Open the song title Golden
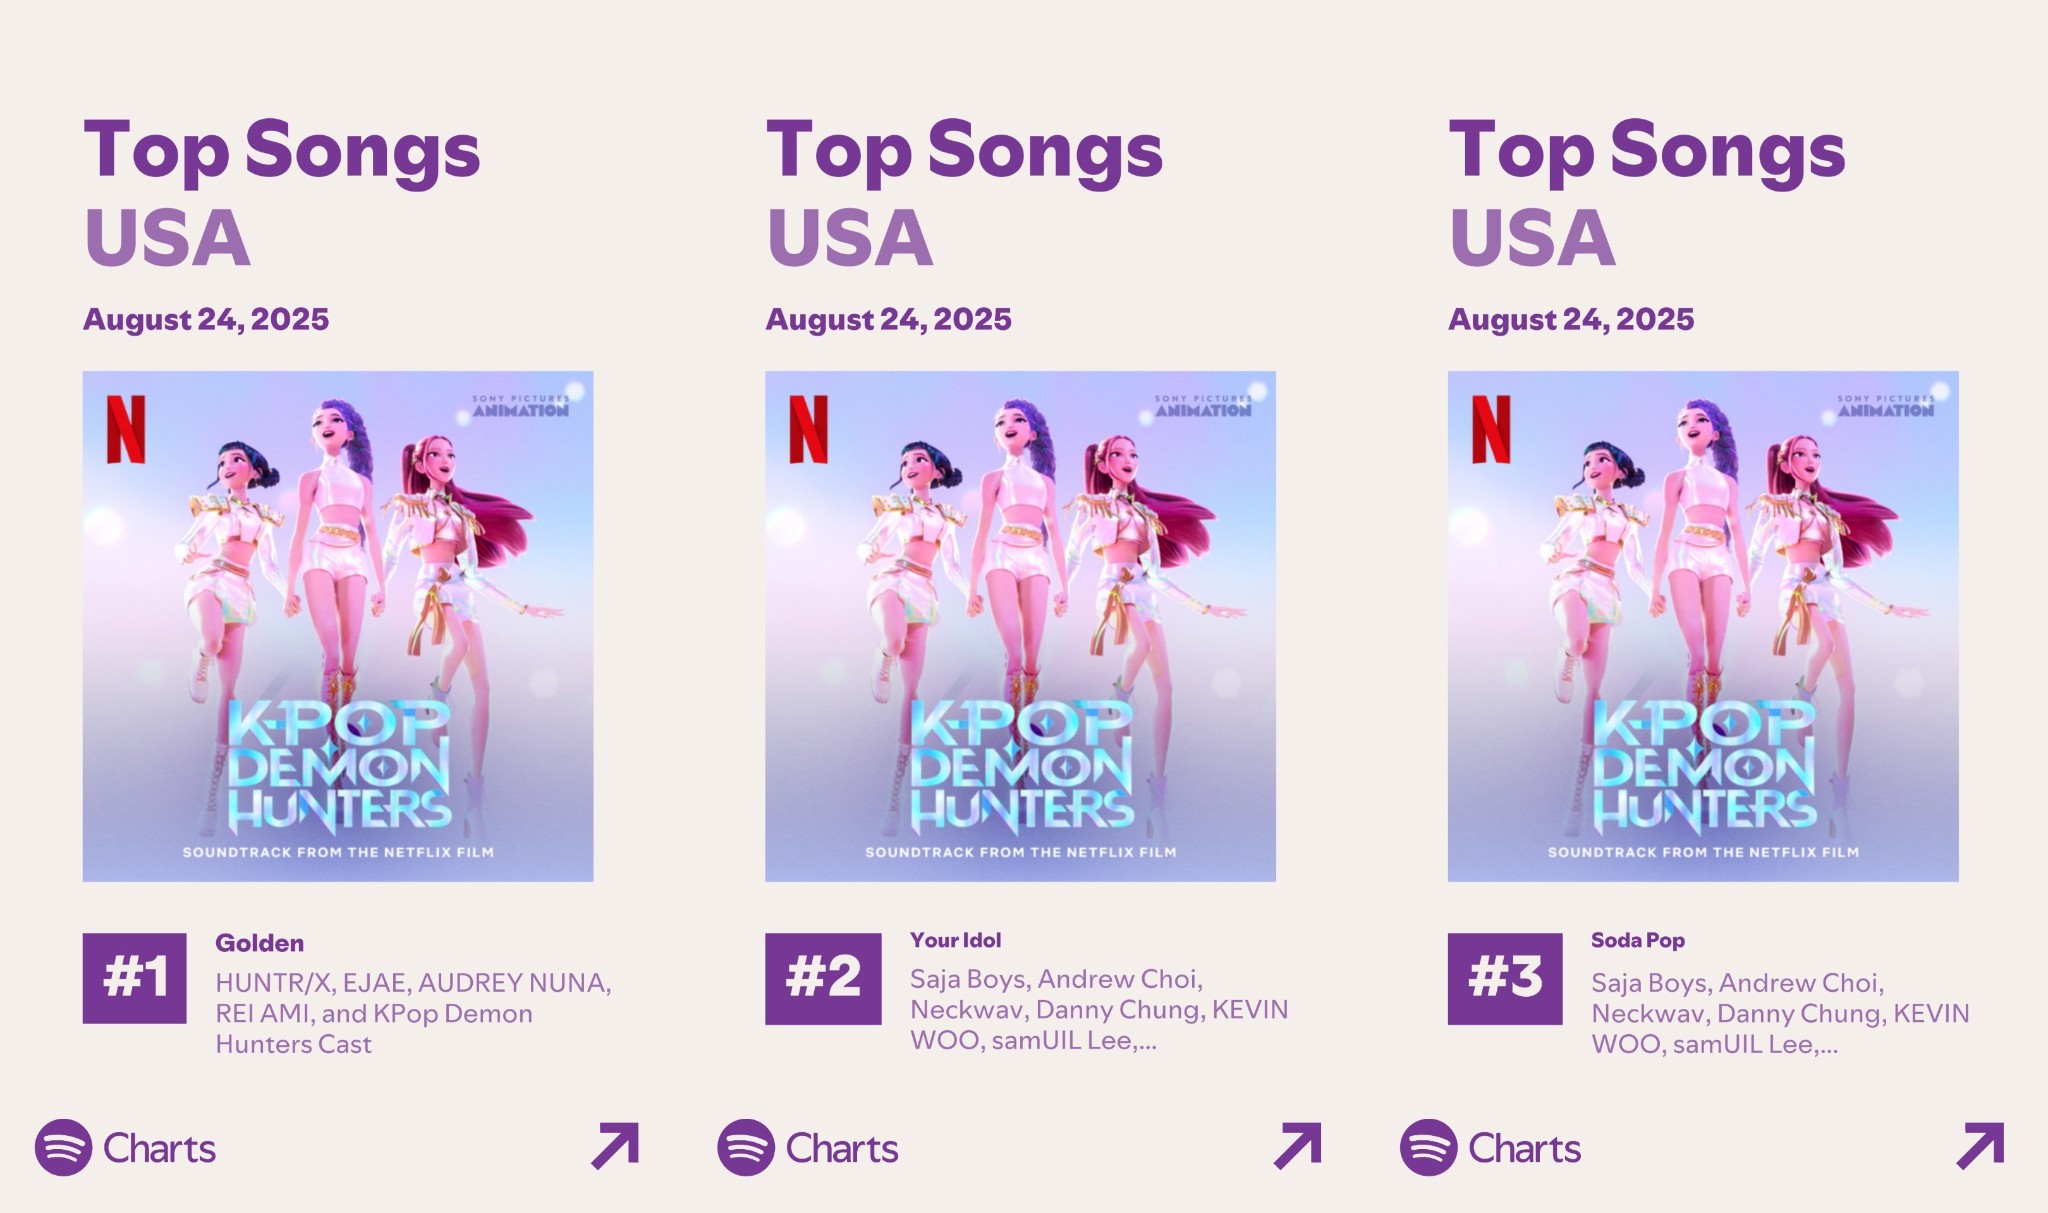This screenshot has height=1213, width=2048. (260, 943)
